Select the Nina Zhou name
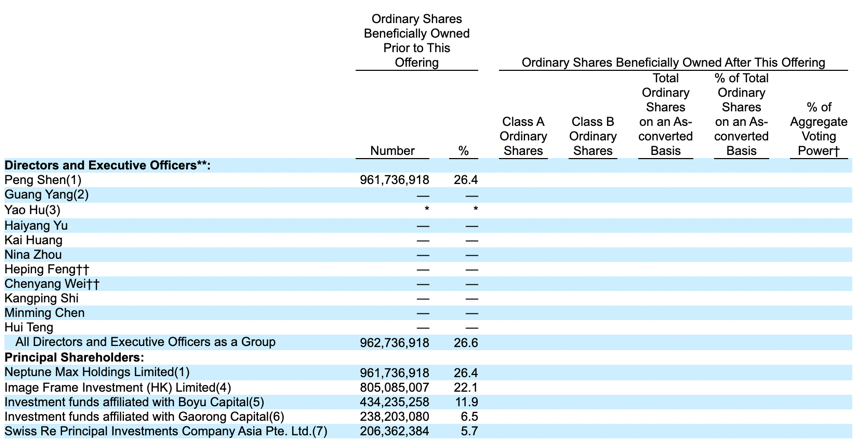The image size is (865, 448). point(33,254)
